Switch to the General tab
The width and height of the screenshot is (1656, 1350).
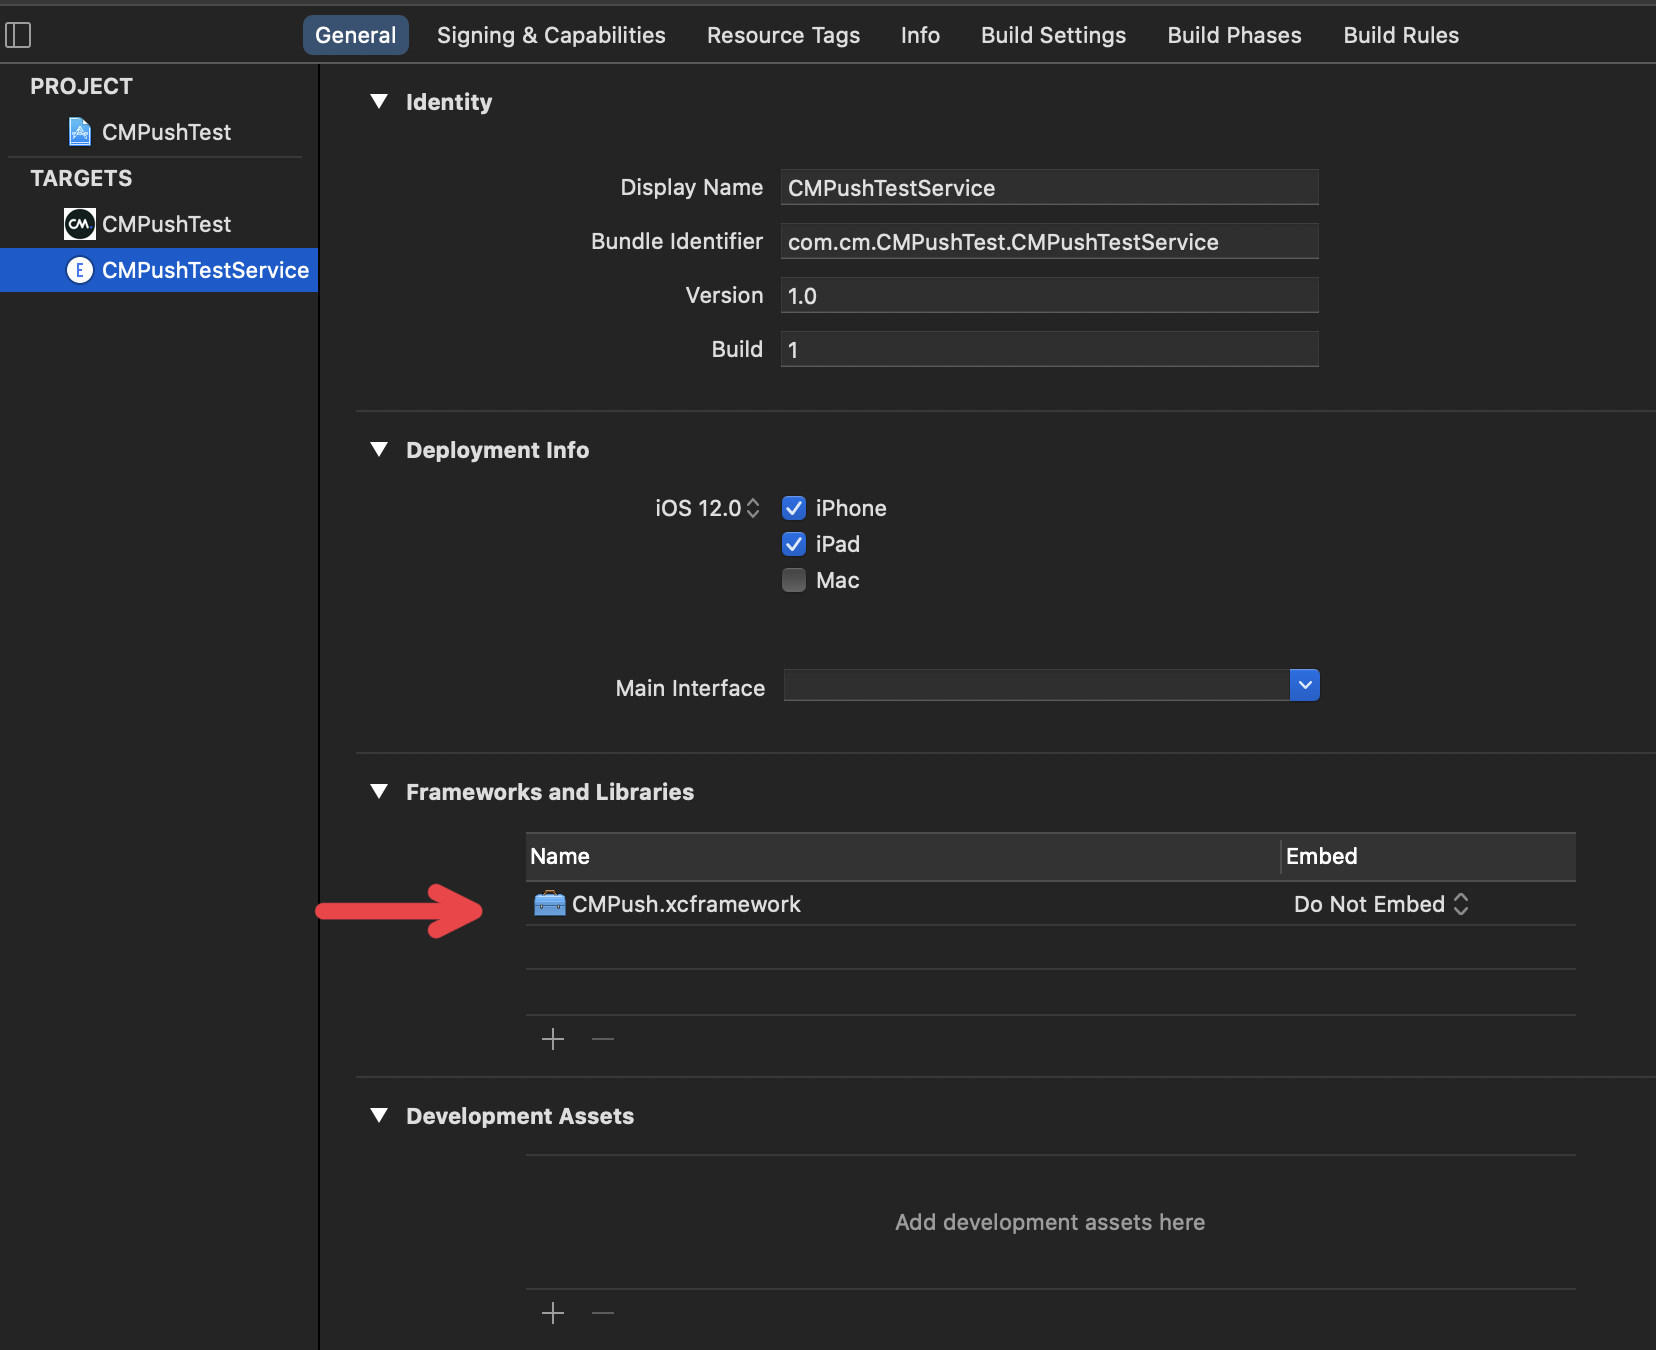coord(356,35)
